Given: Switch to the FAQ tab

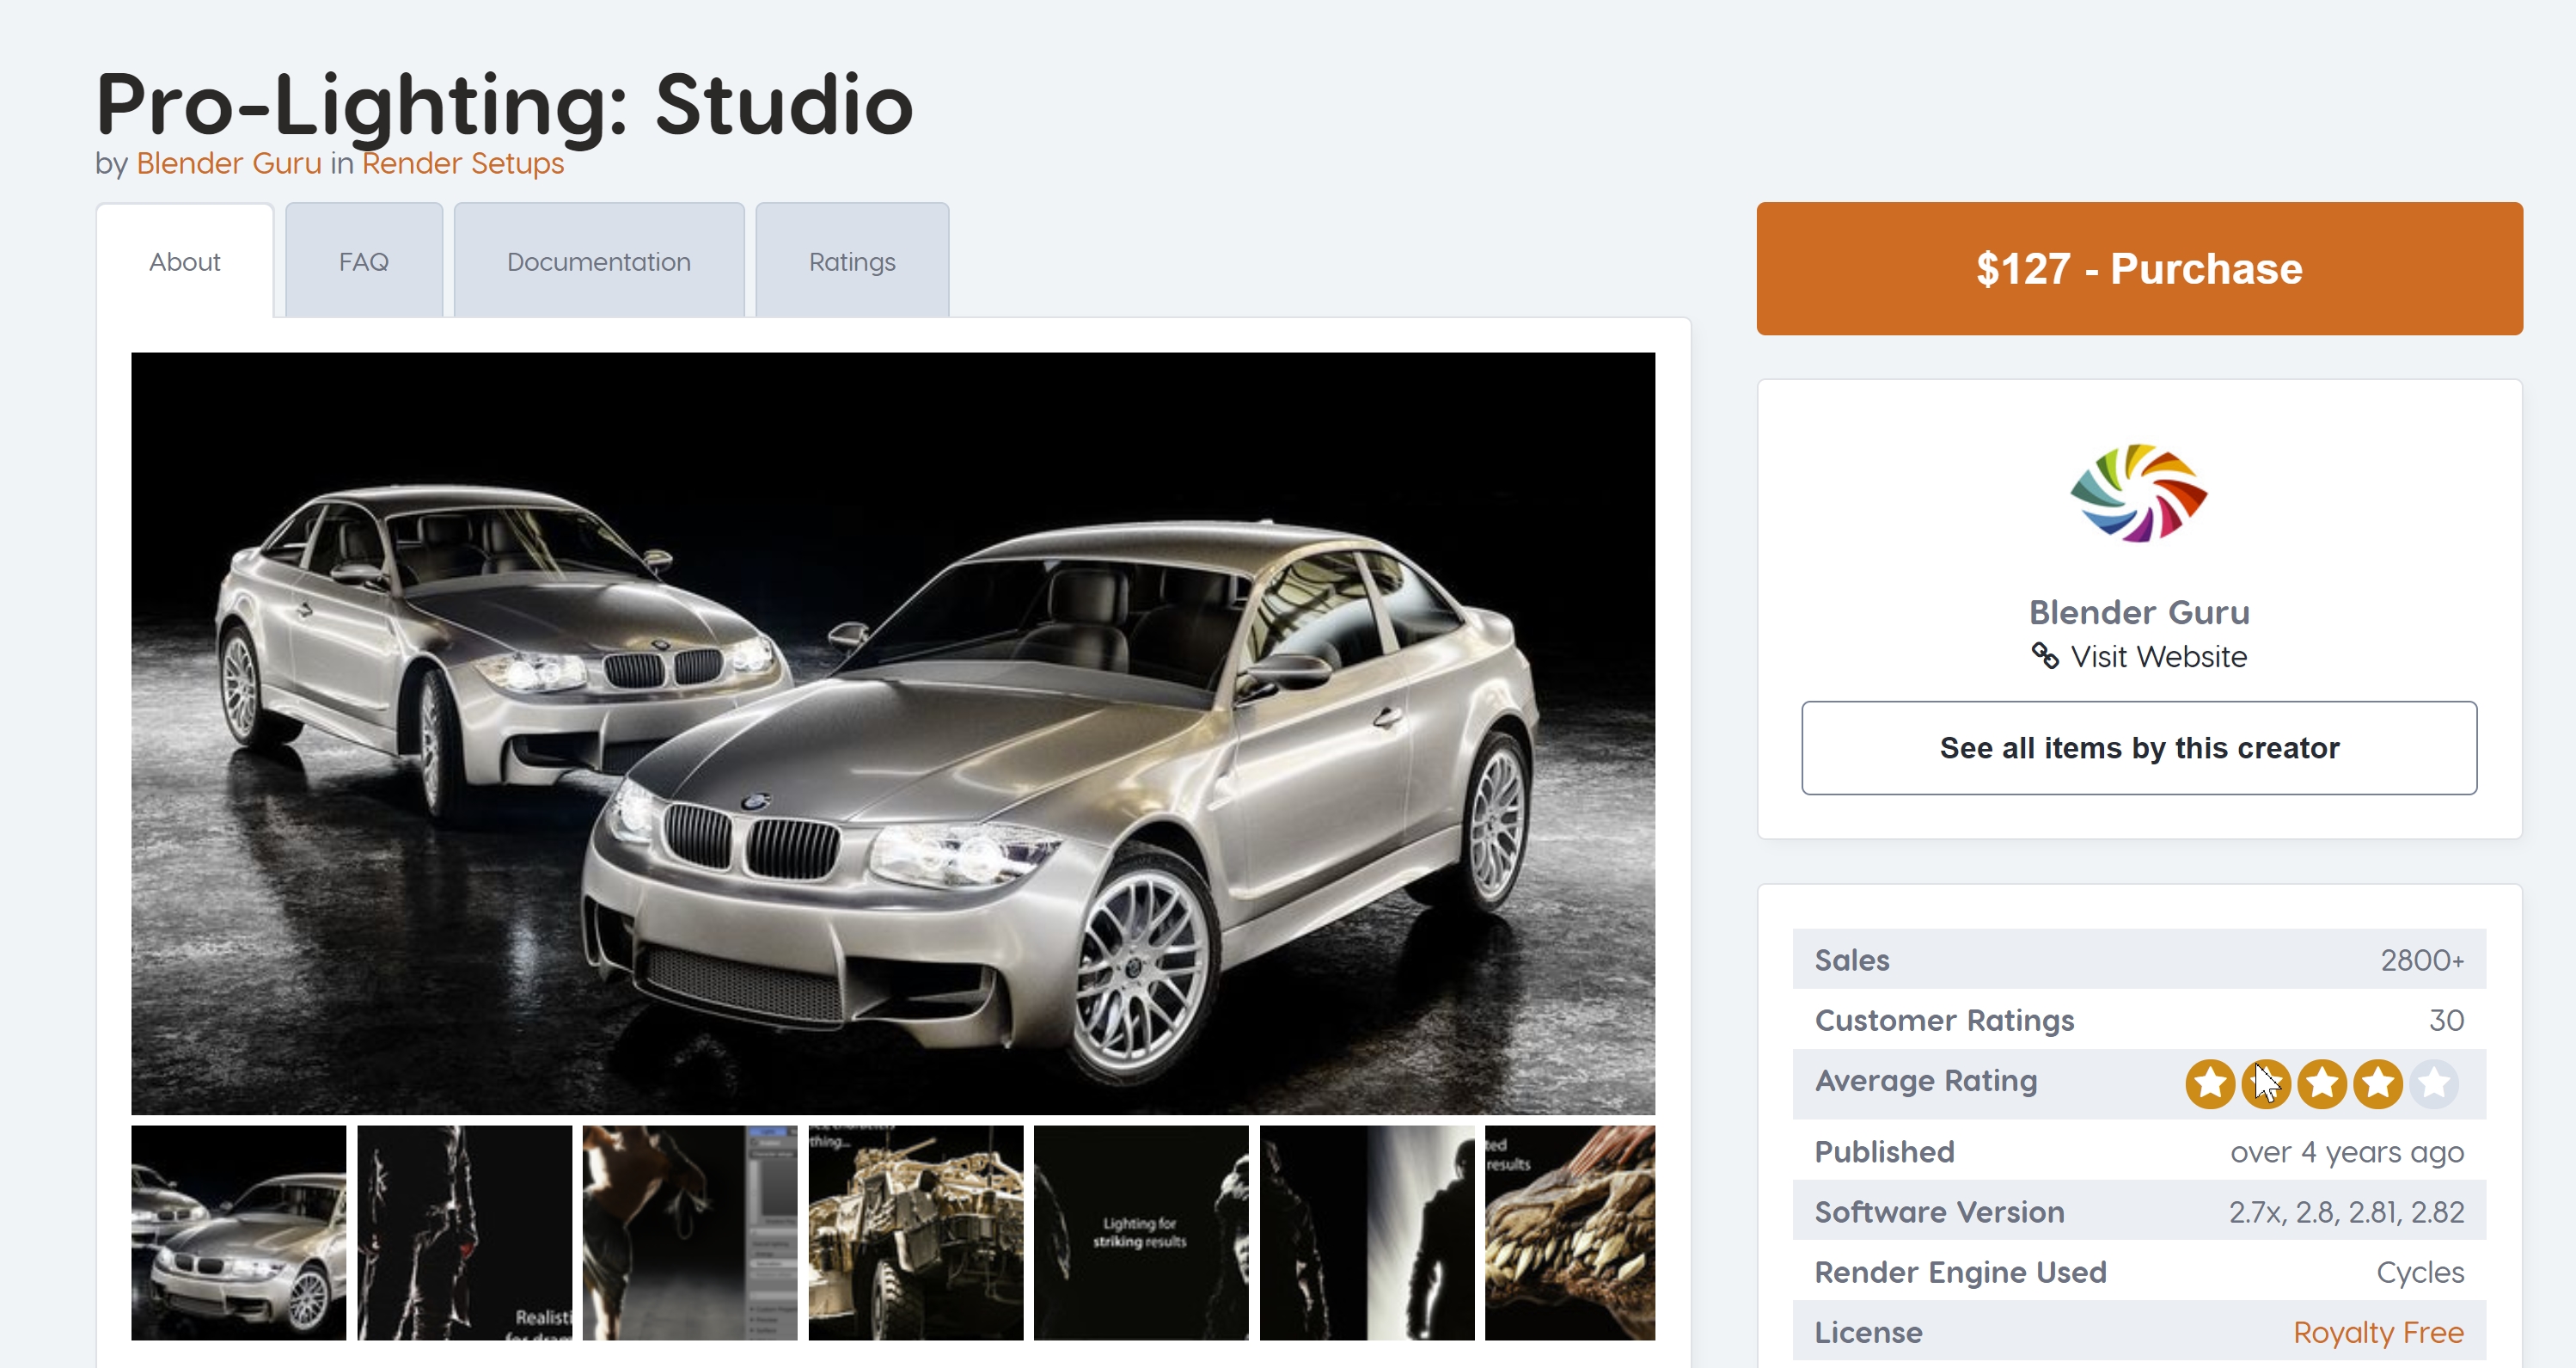Looking at the screenshot, I should point(363,262).
